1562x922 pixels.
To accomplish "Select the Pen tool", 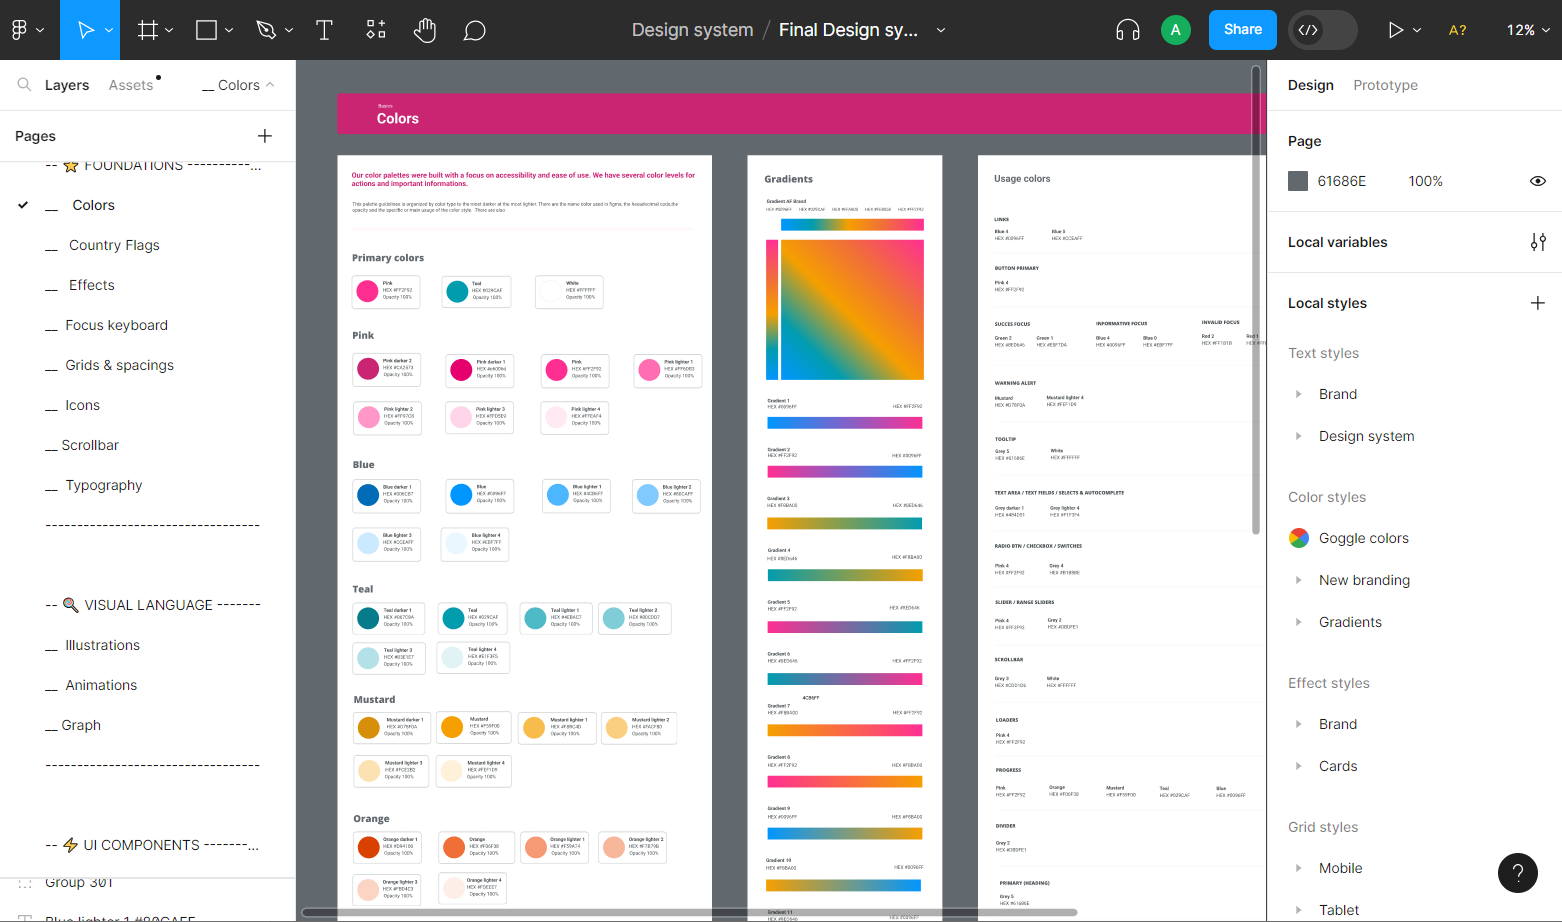I will pyautogui.click(x=266, y=30).
